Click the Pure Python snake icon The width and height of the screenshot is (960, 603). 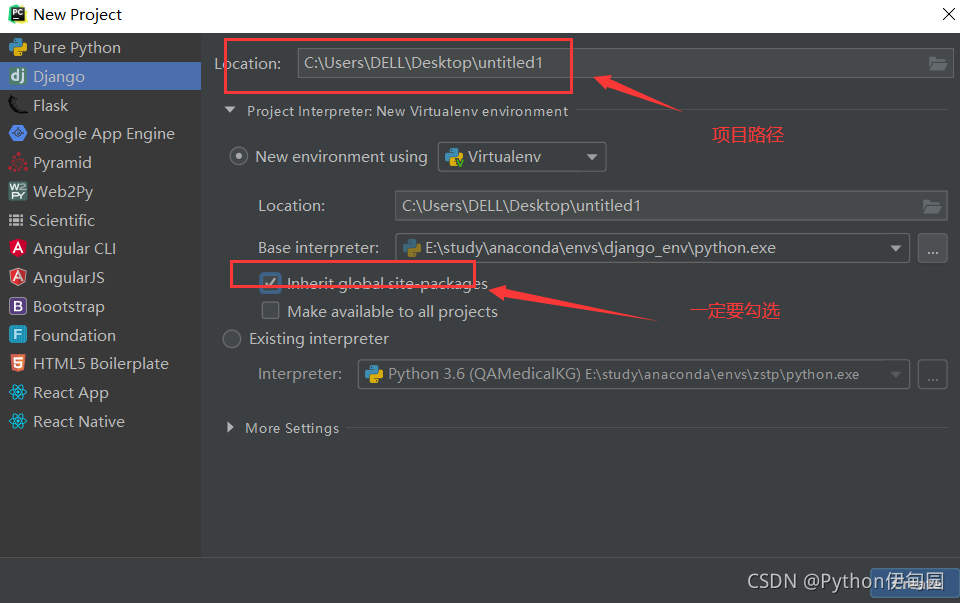[18, 48]
